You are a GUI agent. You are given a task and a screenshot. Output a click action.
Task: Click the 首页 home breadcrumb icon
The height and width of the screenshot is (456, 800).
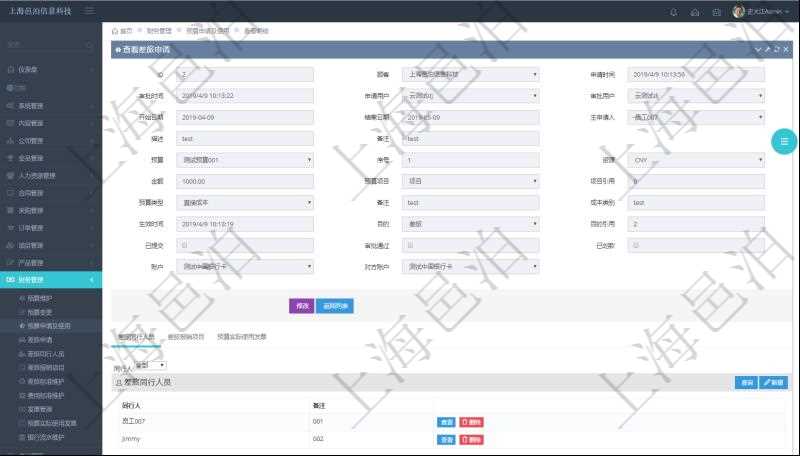click(x=116, y=31)
